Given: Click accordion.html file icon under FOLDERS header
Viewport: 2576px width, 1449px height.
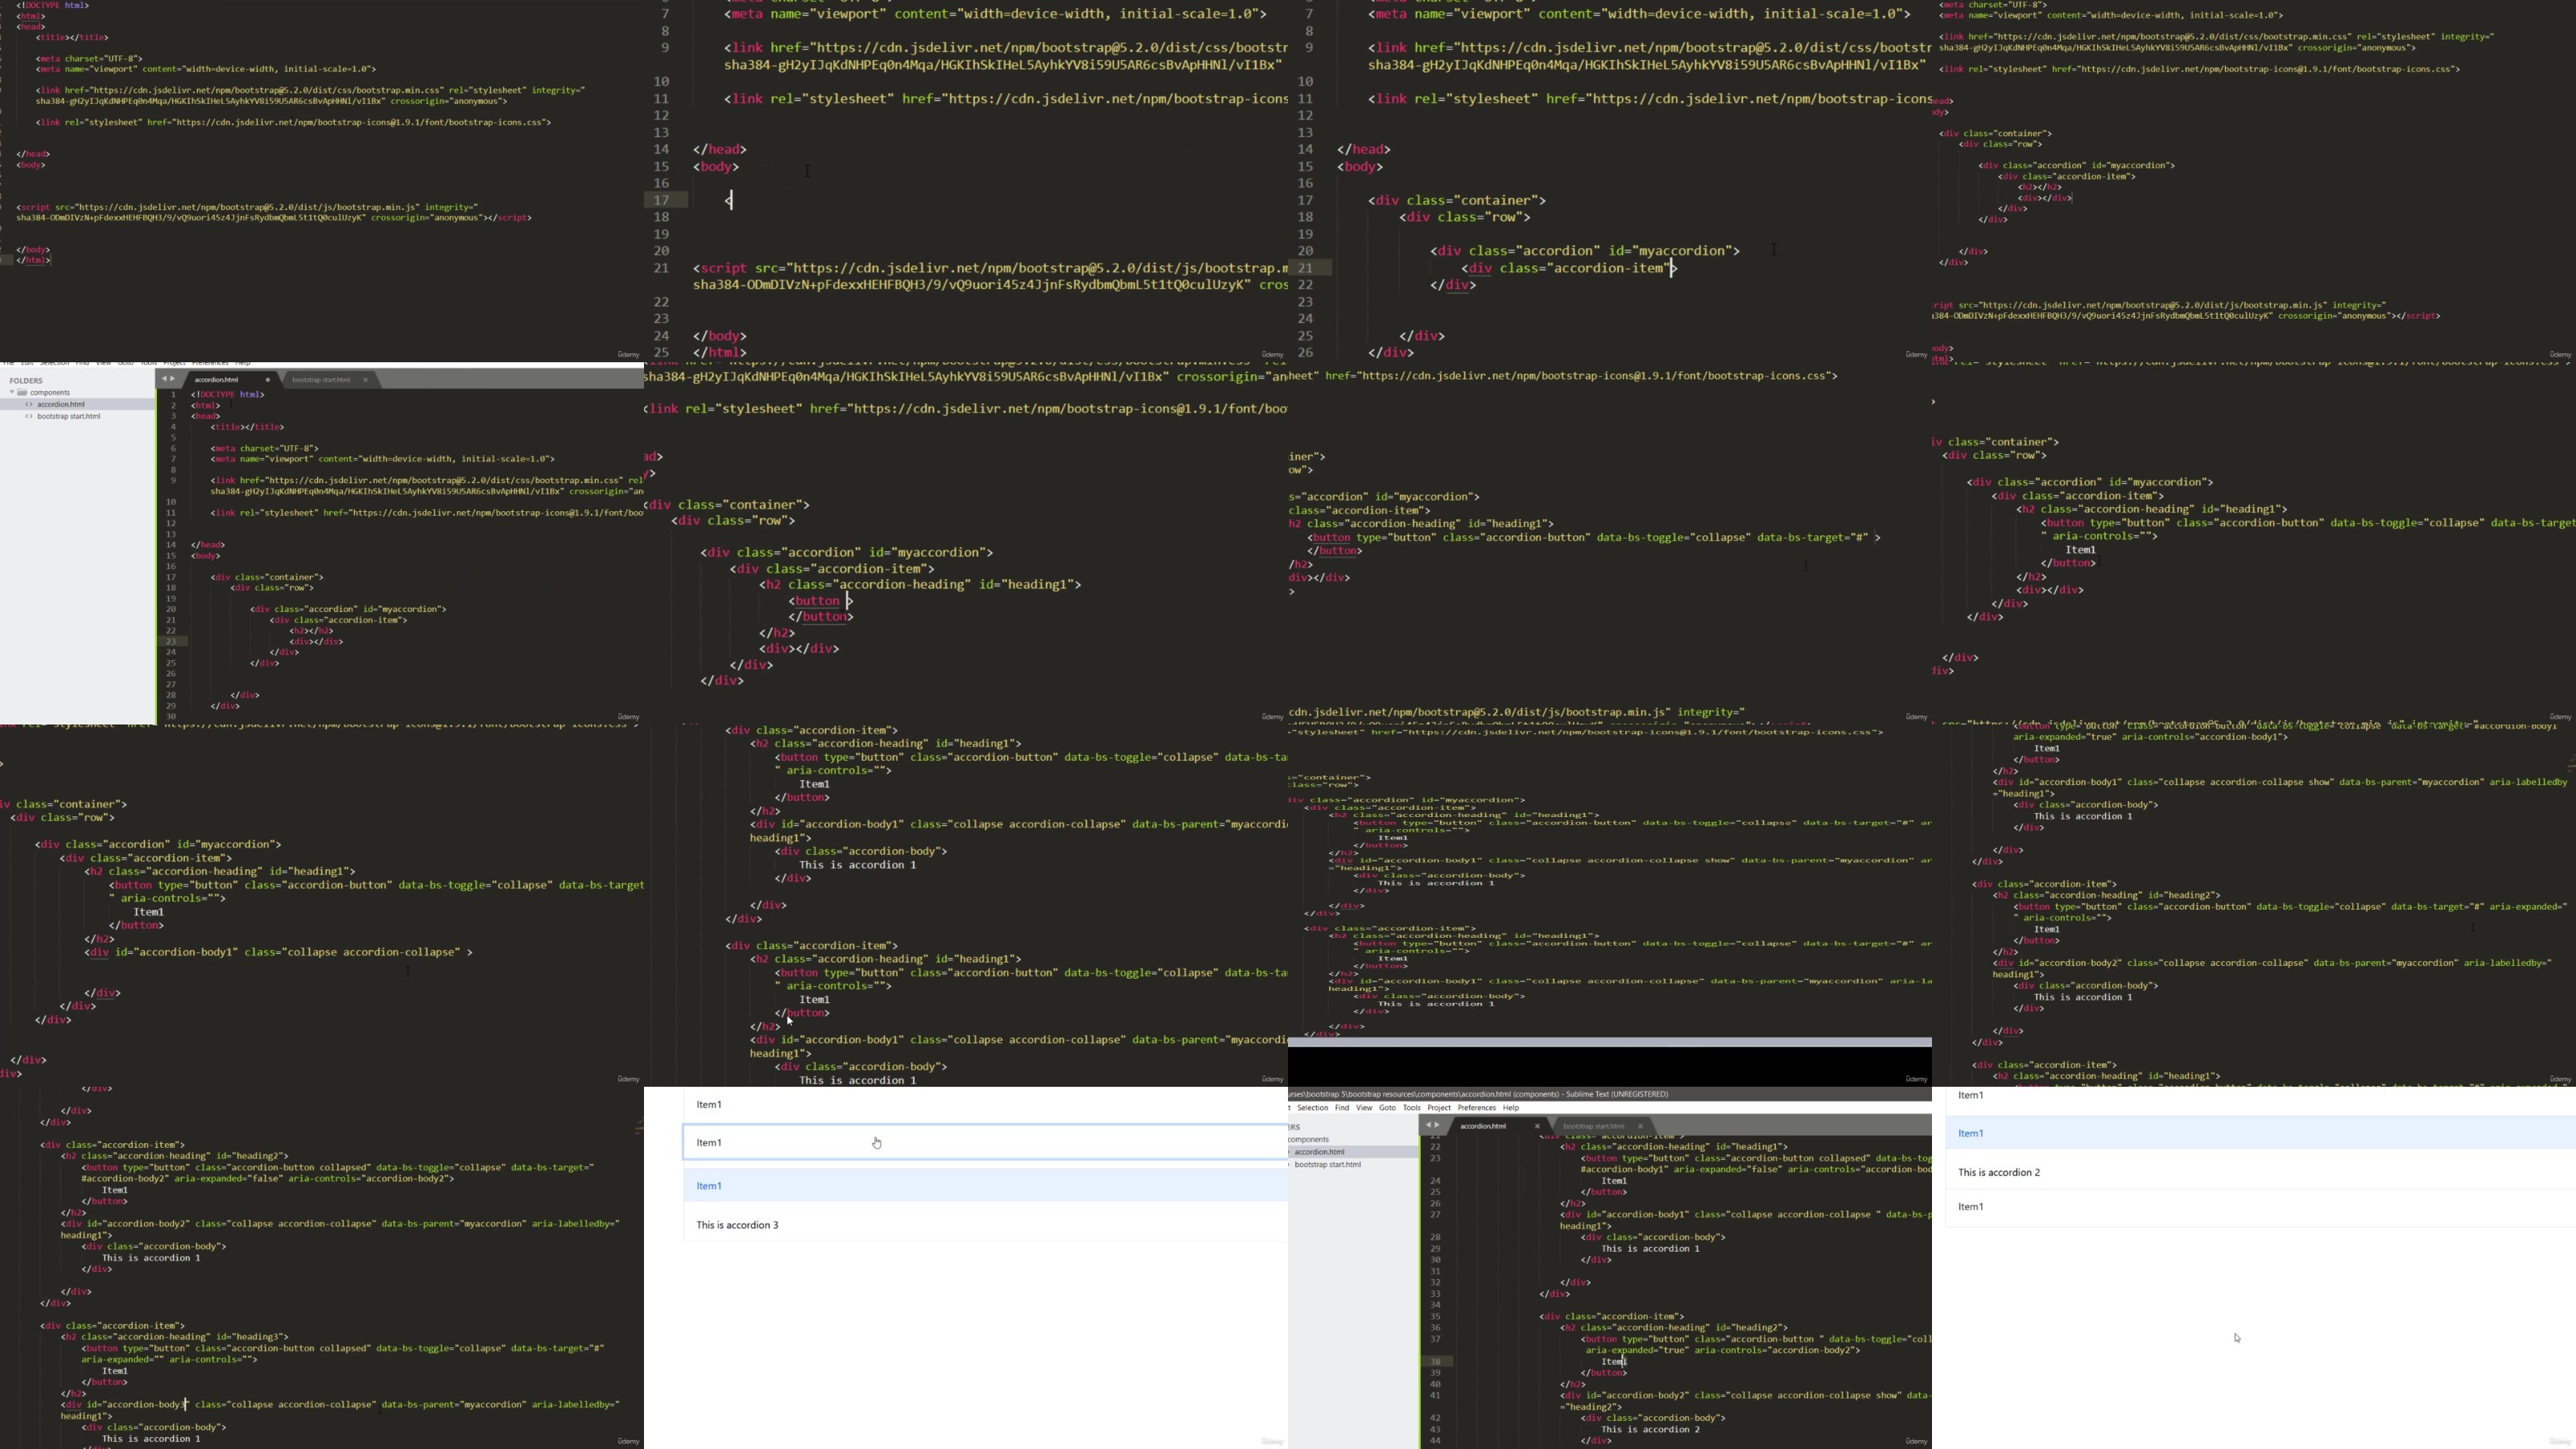Looking at the screenshot, I should coord(29,405).
